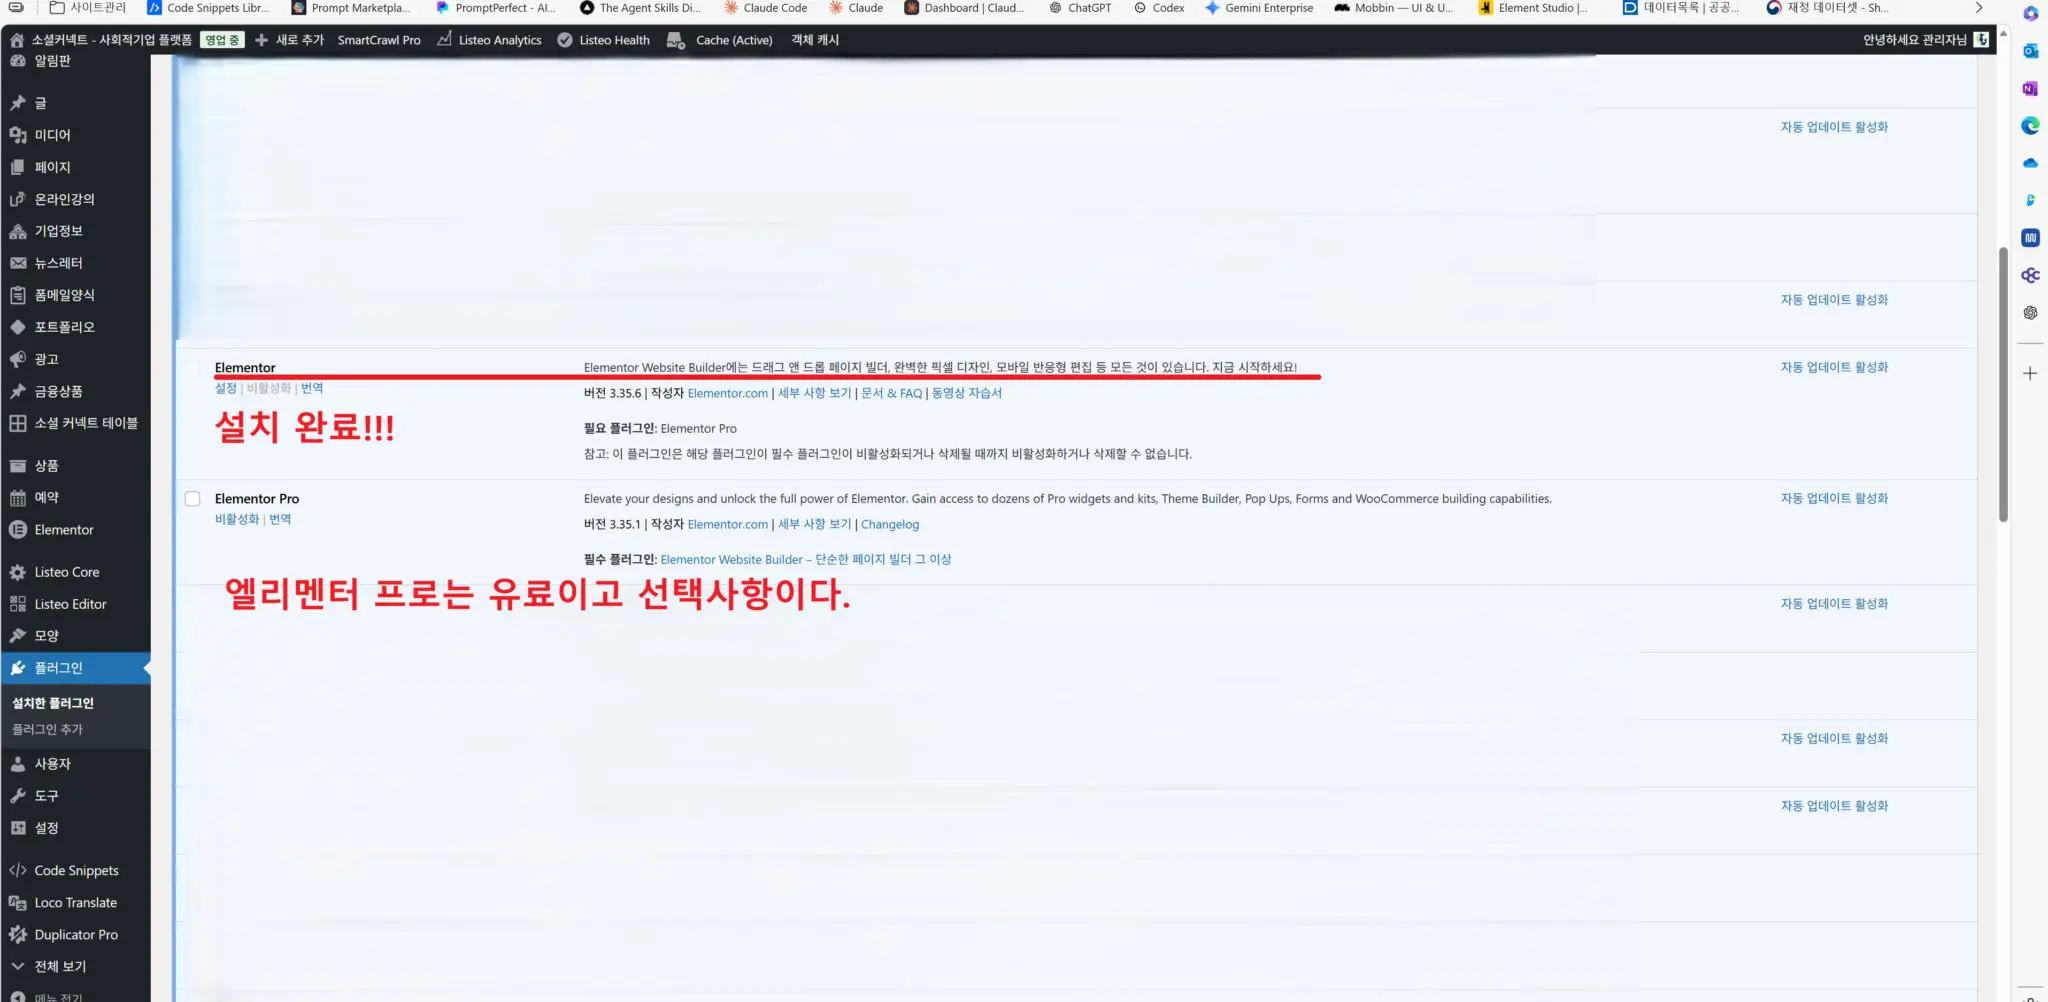Click 객체 캐시 in admin bar
Viewport: 2048px width, 1002px height.
click(815, 40)
